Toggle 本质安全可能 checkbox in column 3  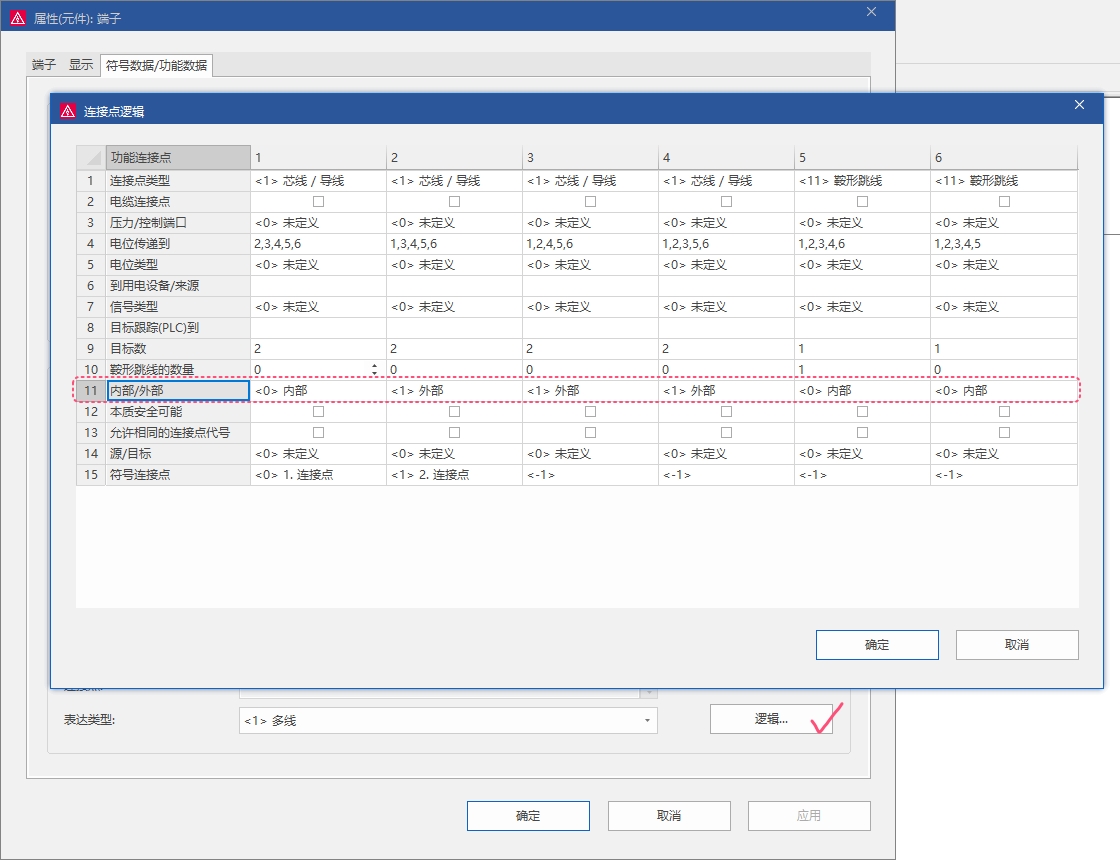590,411
